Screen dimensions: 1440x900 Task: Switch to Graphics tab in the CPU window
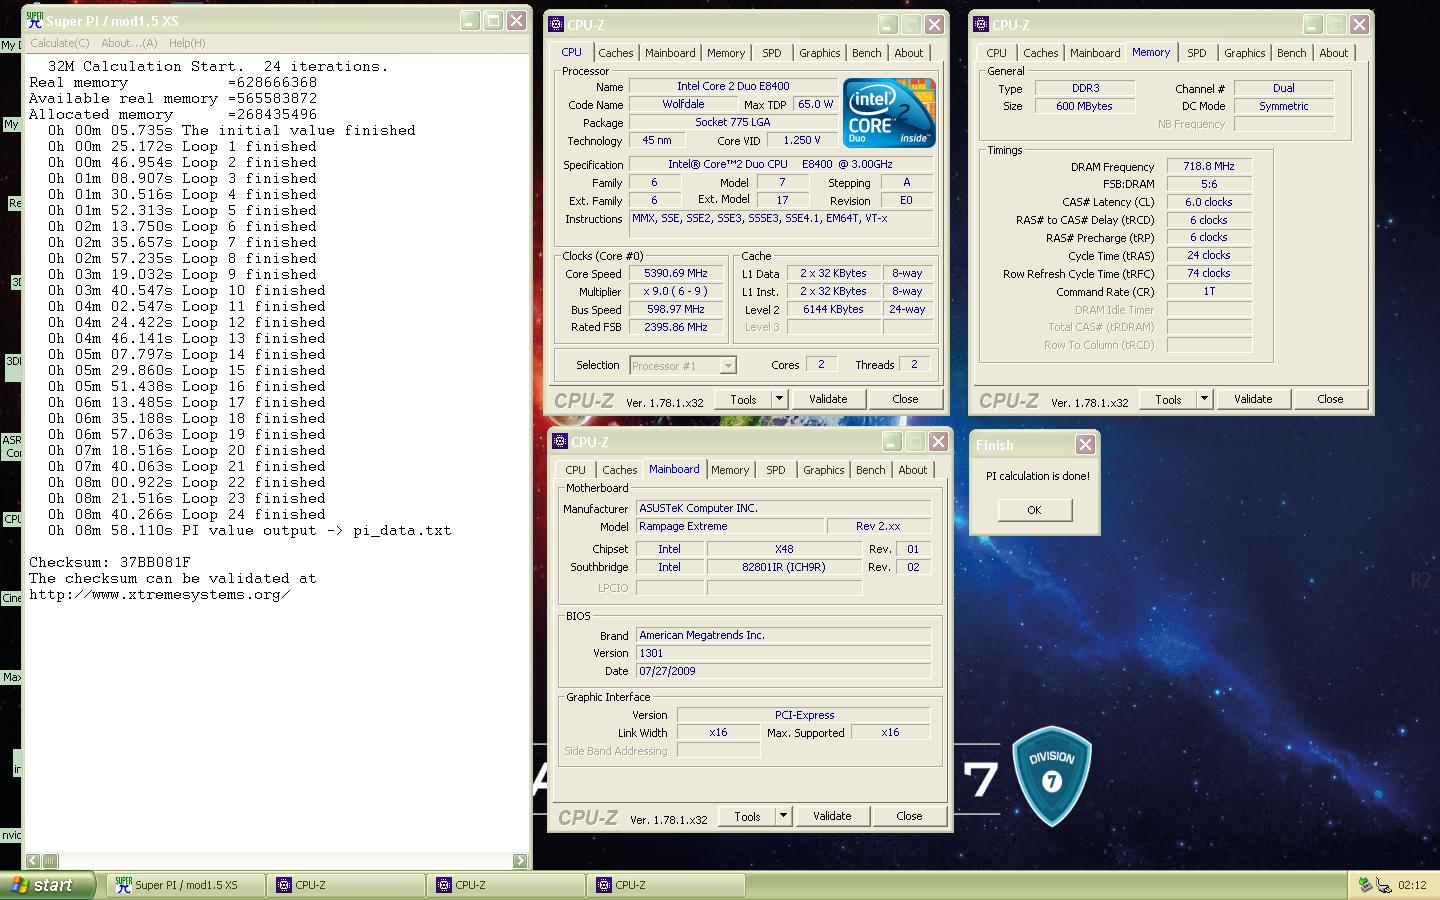click(820, 53)
